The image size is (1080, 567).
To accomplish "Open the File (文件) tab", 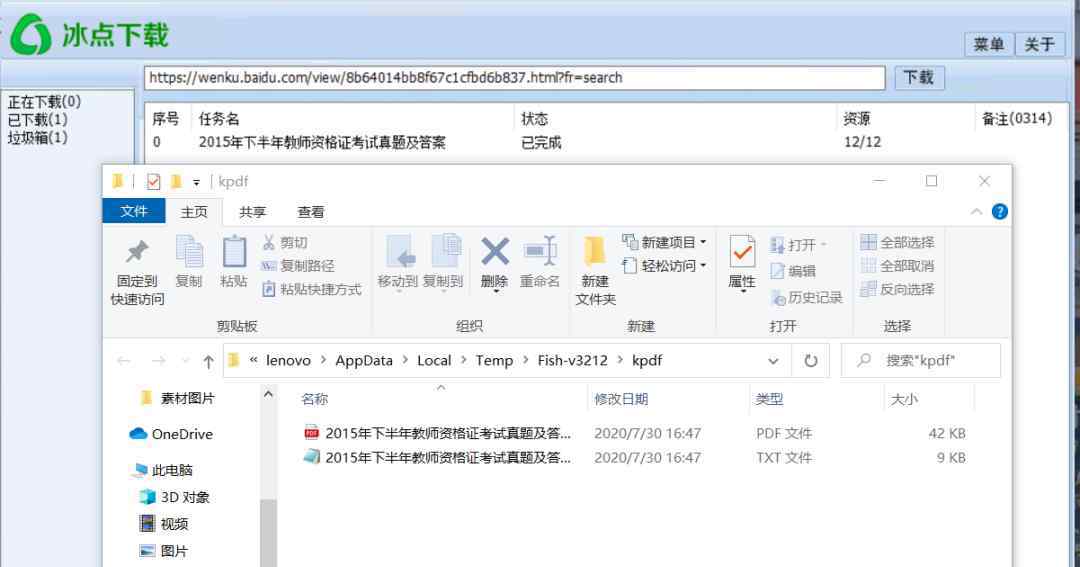I will pos(134,211).
